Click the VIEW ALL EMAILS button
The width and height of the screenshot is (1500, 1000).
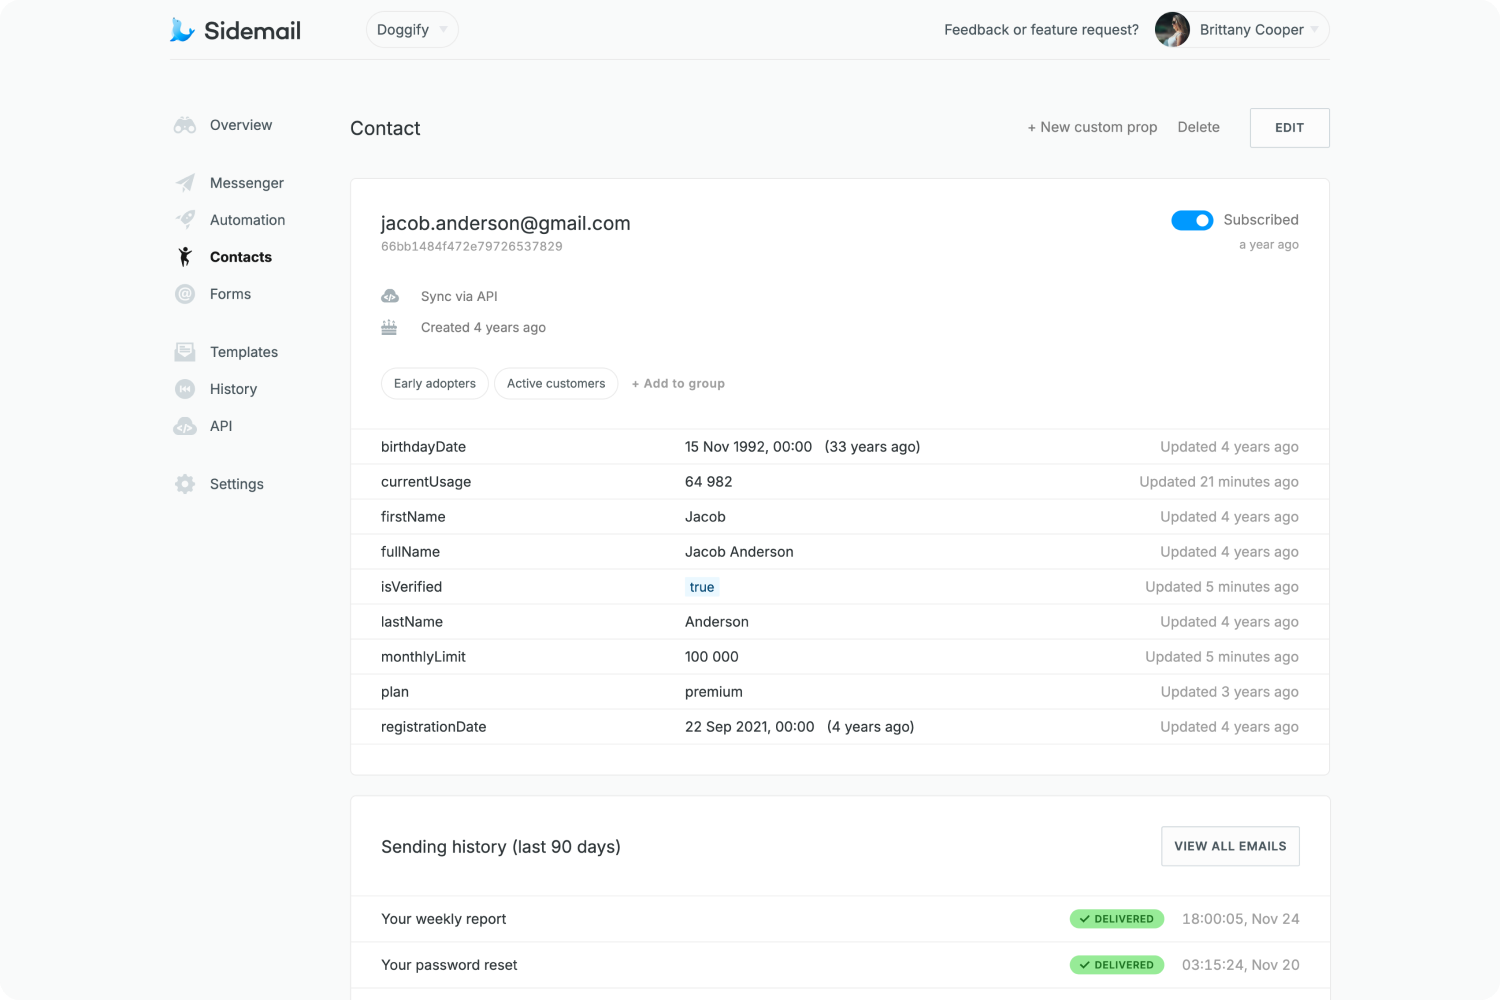point(1230,845)
